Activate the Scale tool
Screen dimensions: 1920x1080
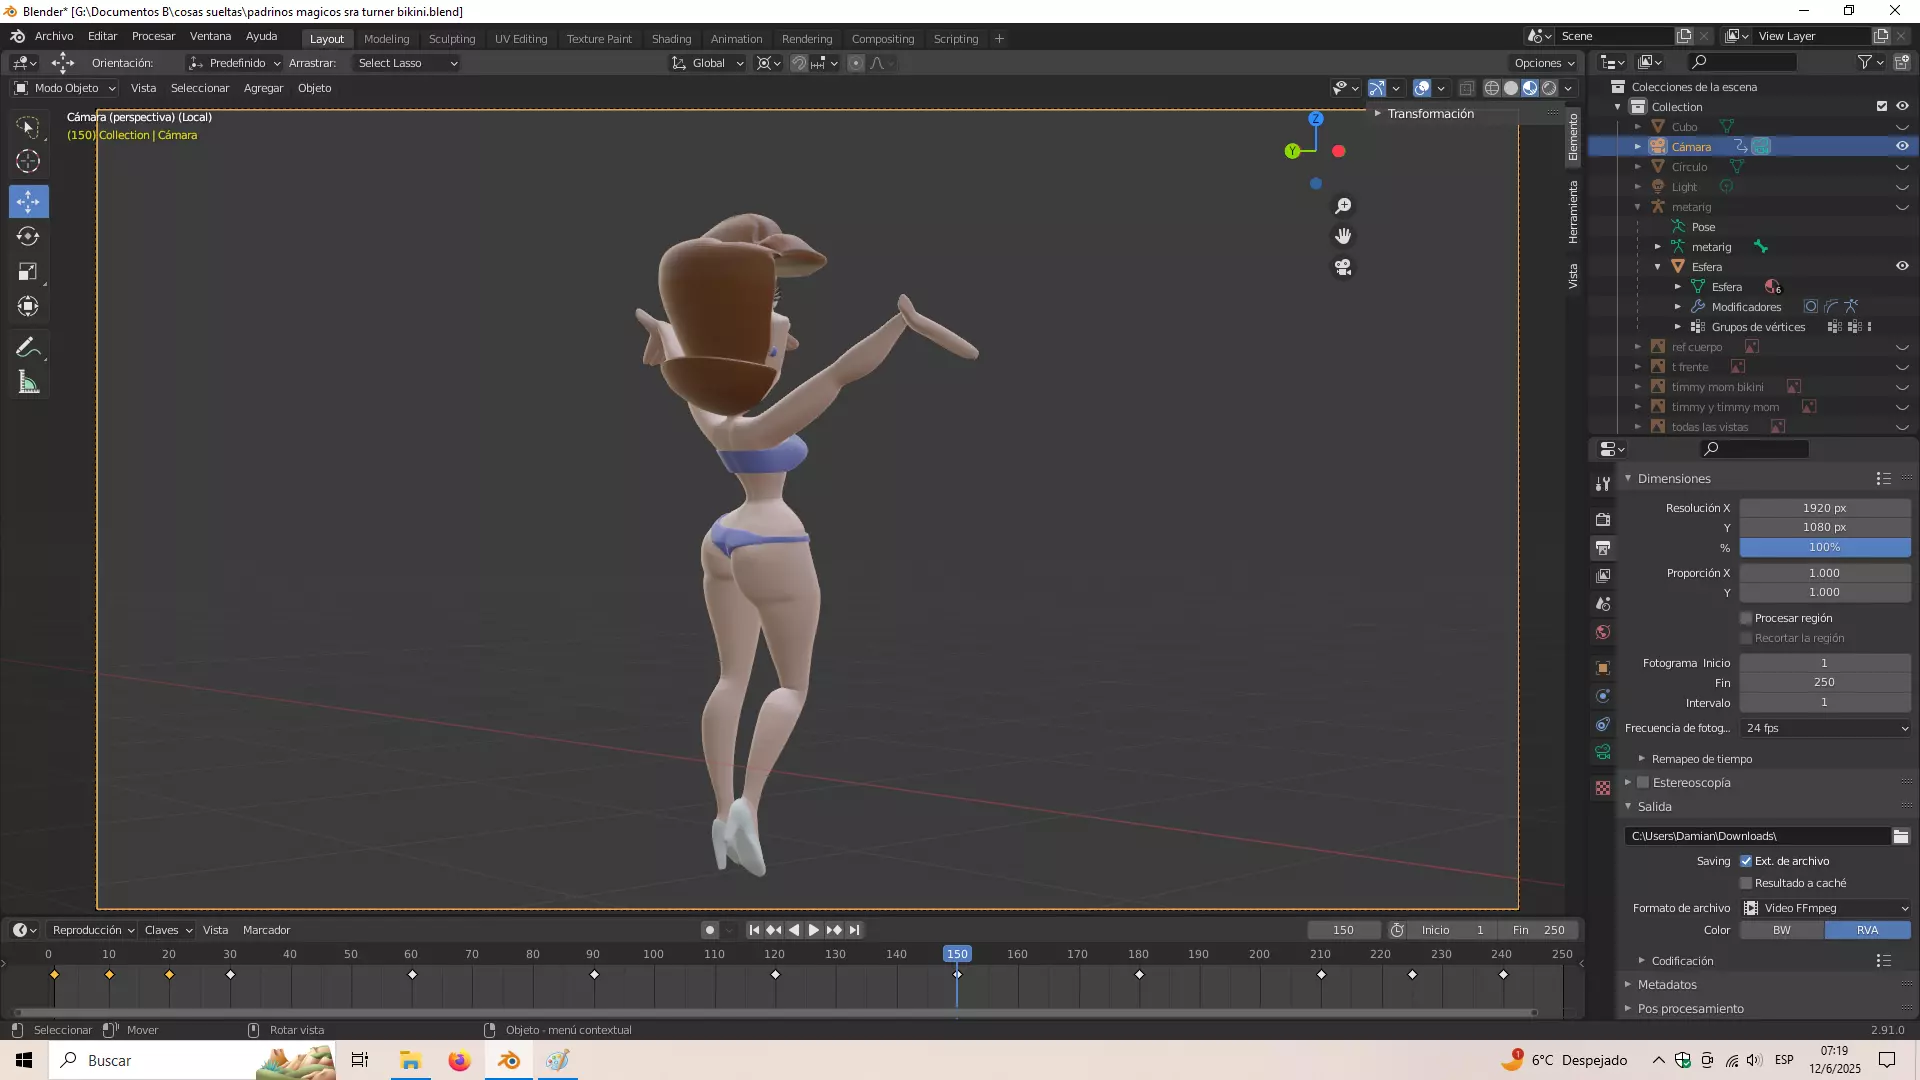pyautogui.click(x=28, y=271)
